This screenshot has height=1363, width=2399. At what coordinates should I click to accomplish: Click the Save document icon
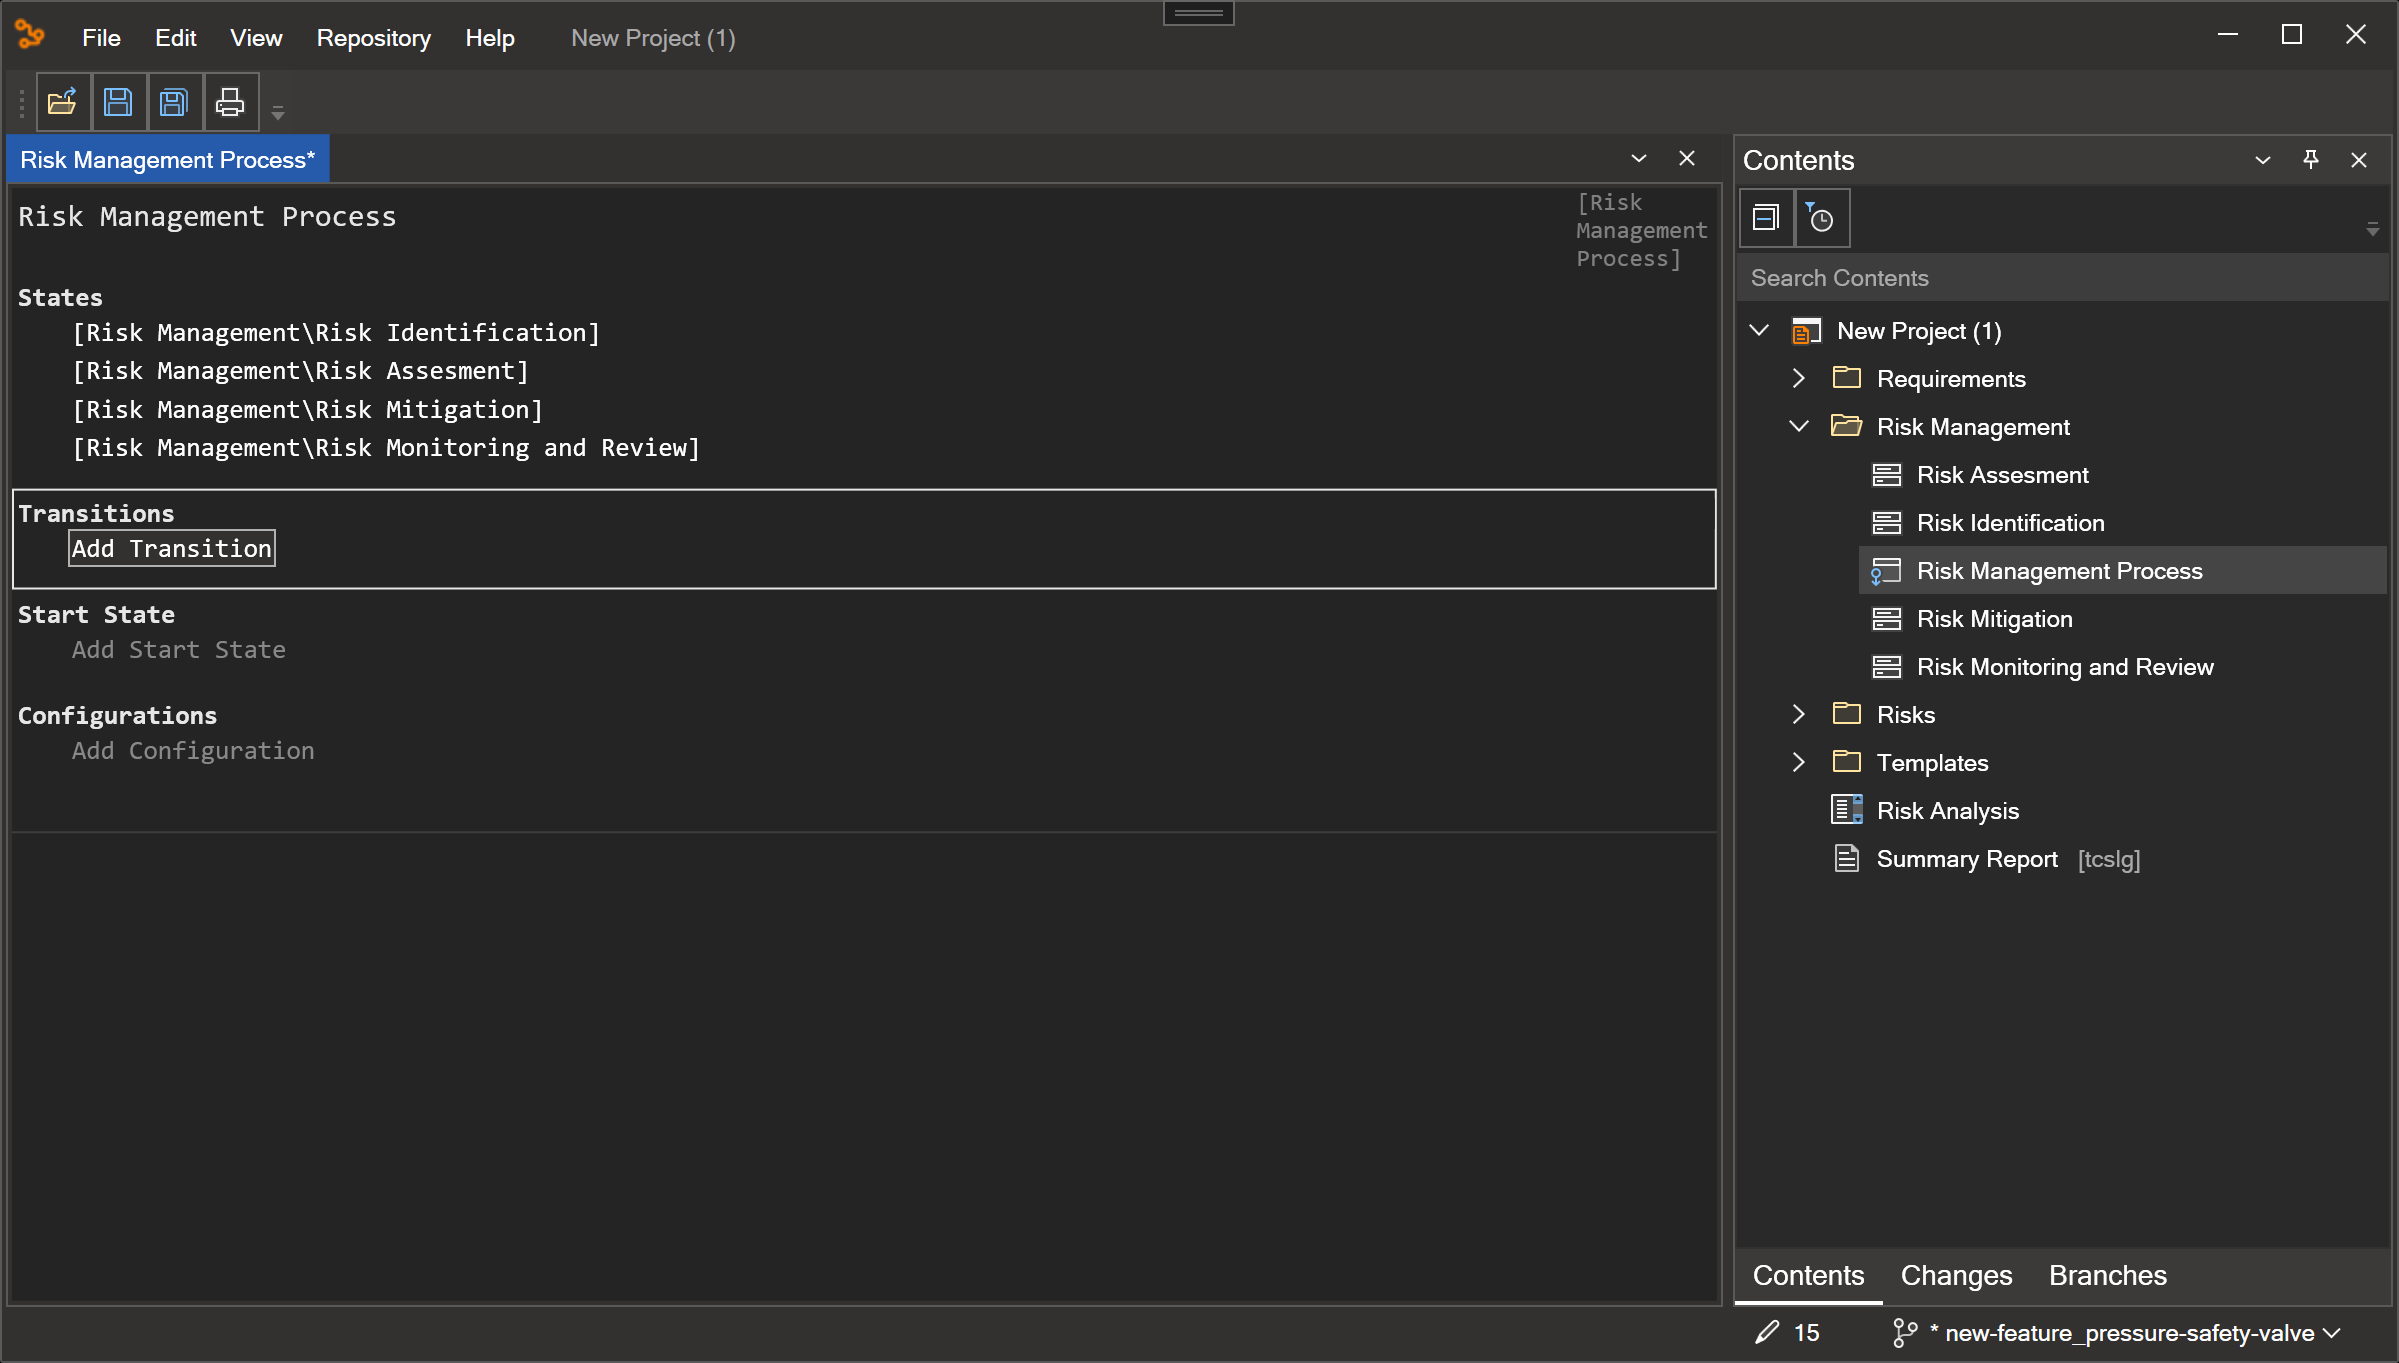pyautogui.click(x=117, y=102)
